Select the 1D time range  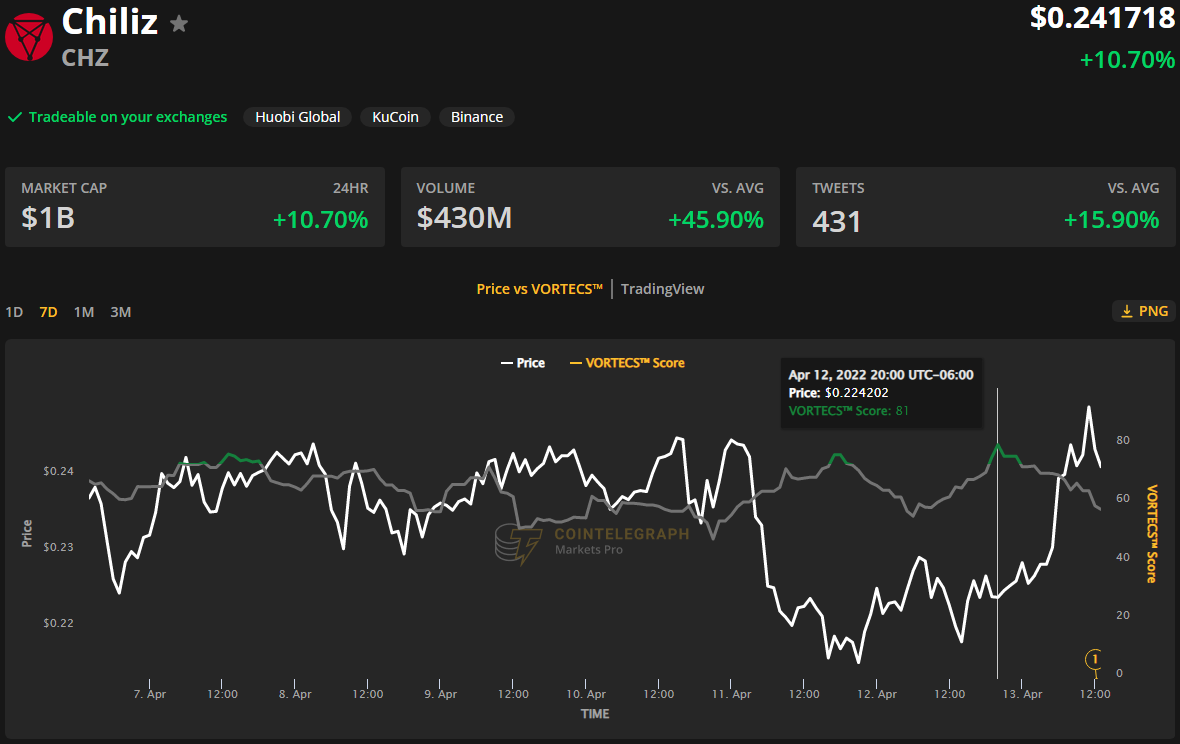click(14, 312)
